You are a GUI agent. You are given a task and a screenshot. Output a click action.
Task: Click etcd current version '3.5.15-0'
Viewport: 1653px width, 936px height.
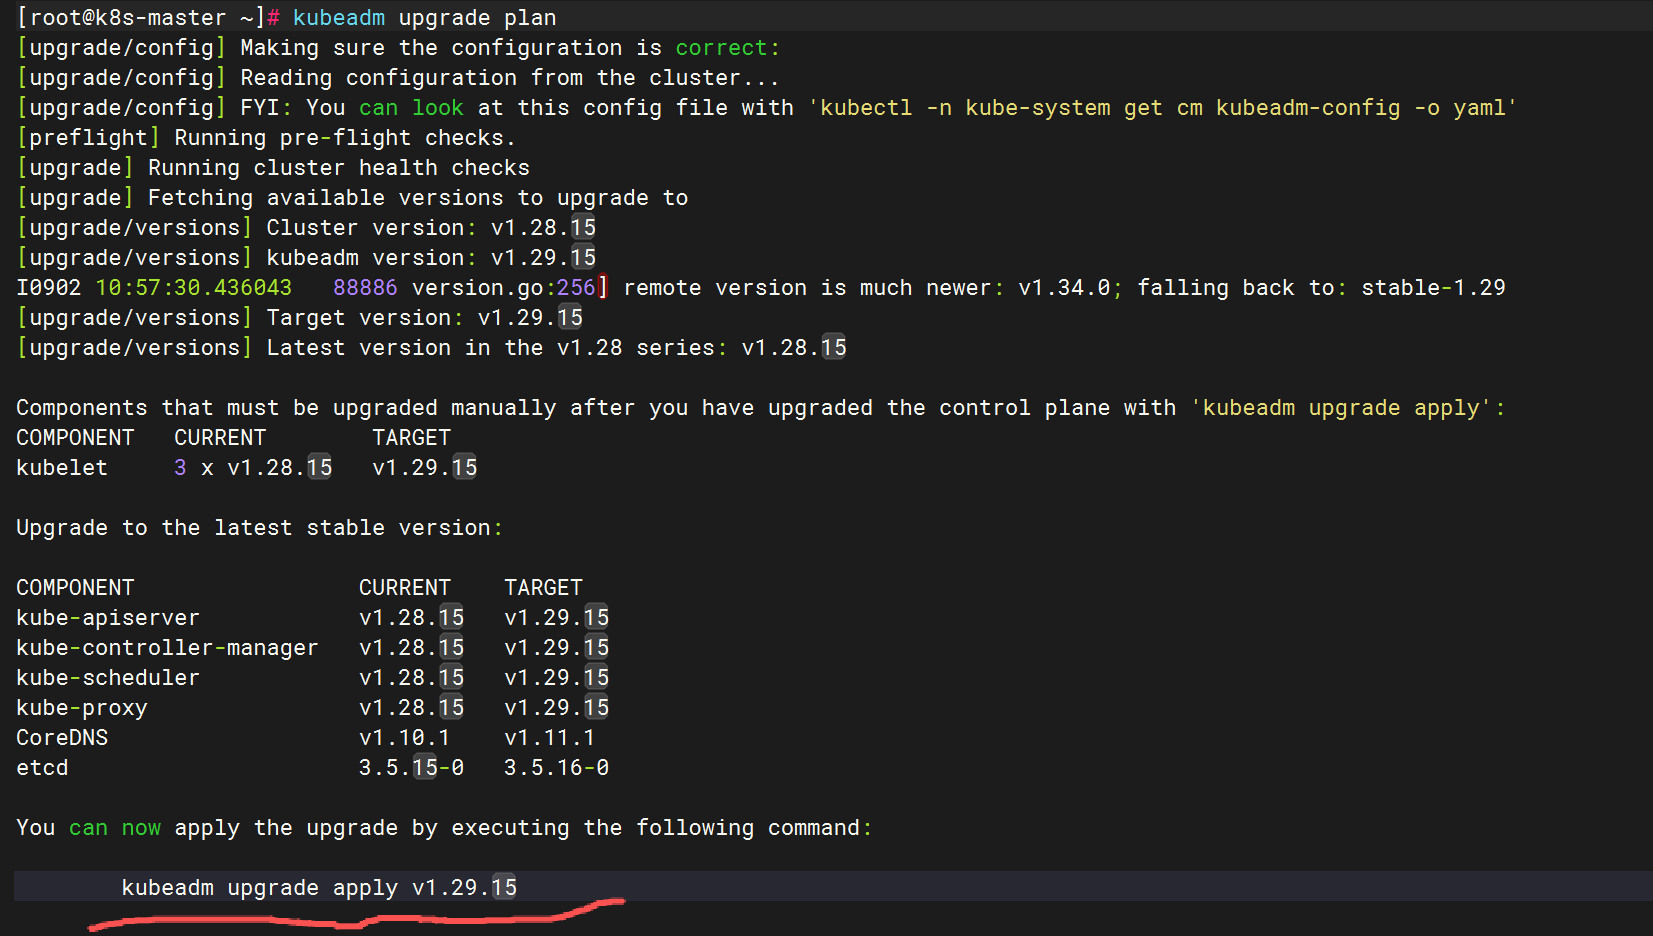412,768
